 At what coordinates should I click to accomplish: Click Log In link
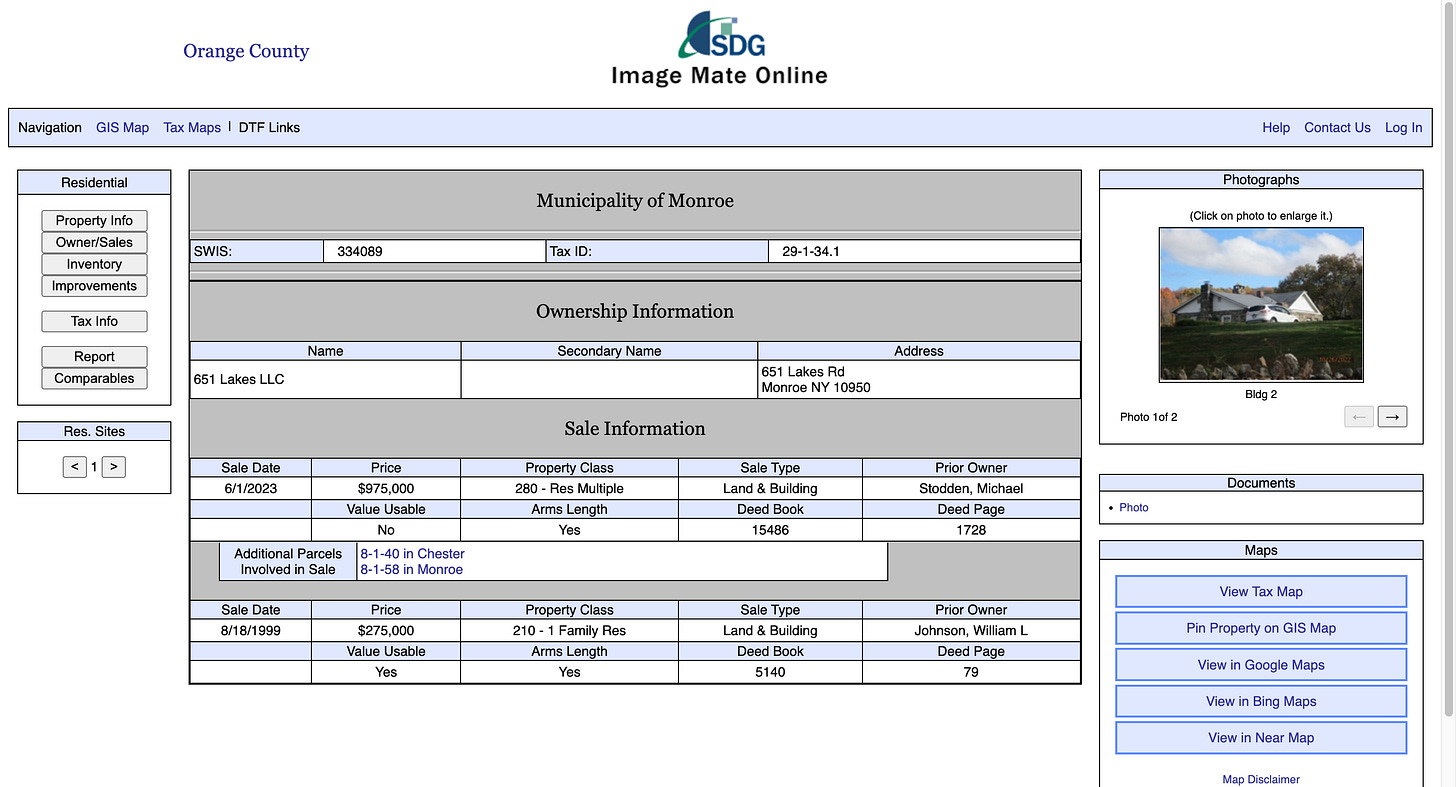pyautogui.click(x=1403, y=127)
